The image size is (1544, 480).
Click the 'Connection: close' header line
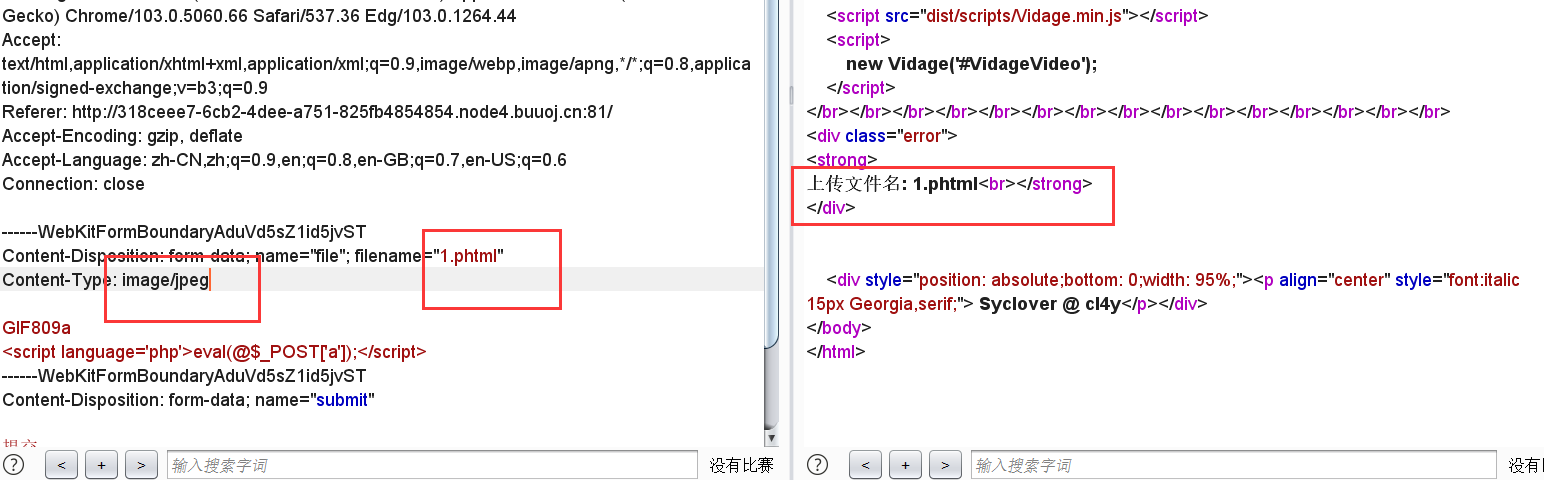(x=73, y=184)
